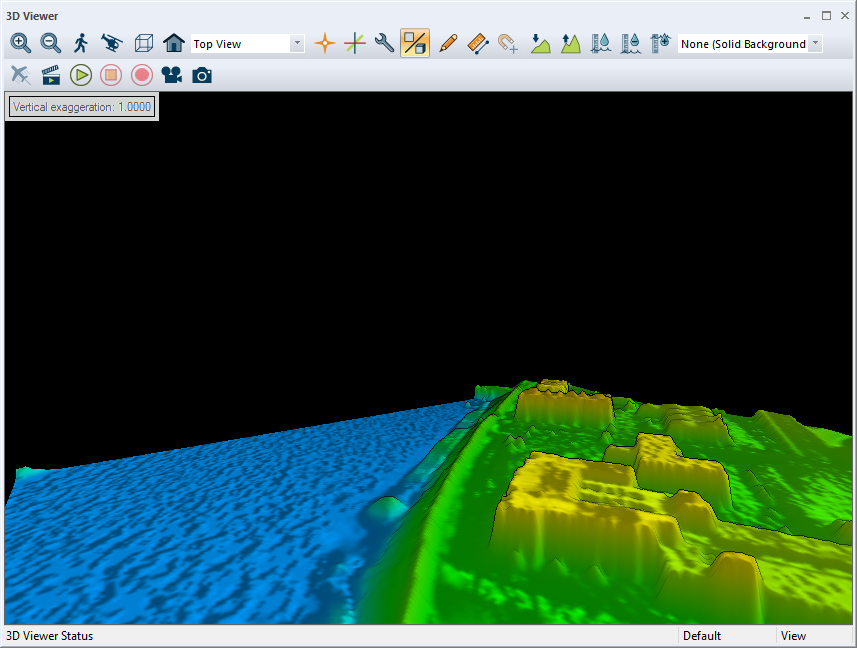This screenshot has height=648, width=857.
Task: Open settings with the wrench icon
Action: point(385,43)
